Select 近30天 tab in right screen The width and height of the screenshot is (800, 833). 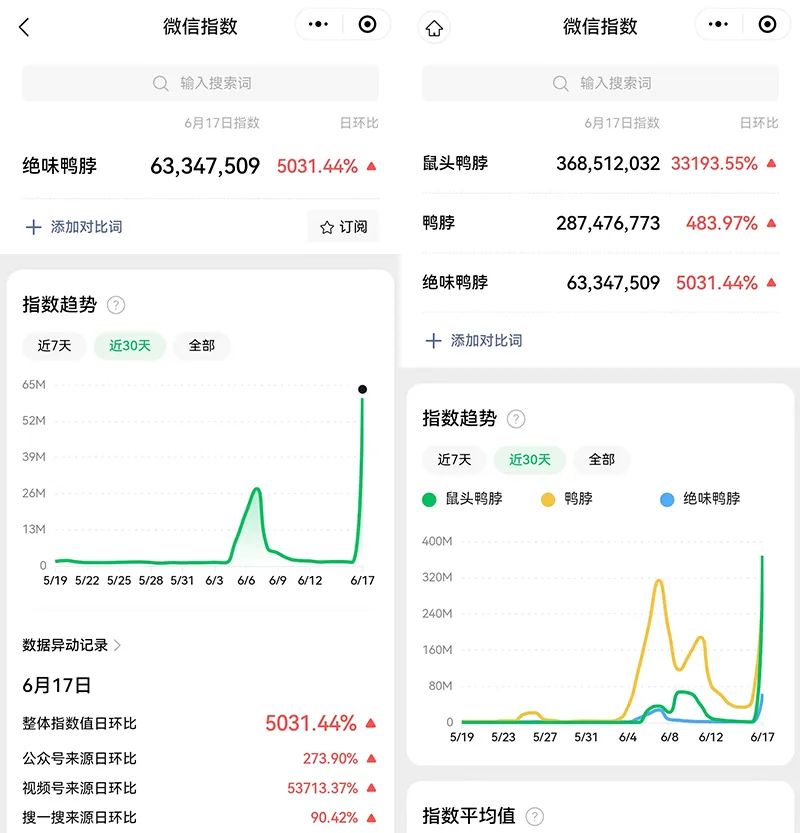530,460
